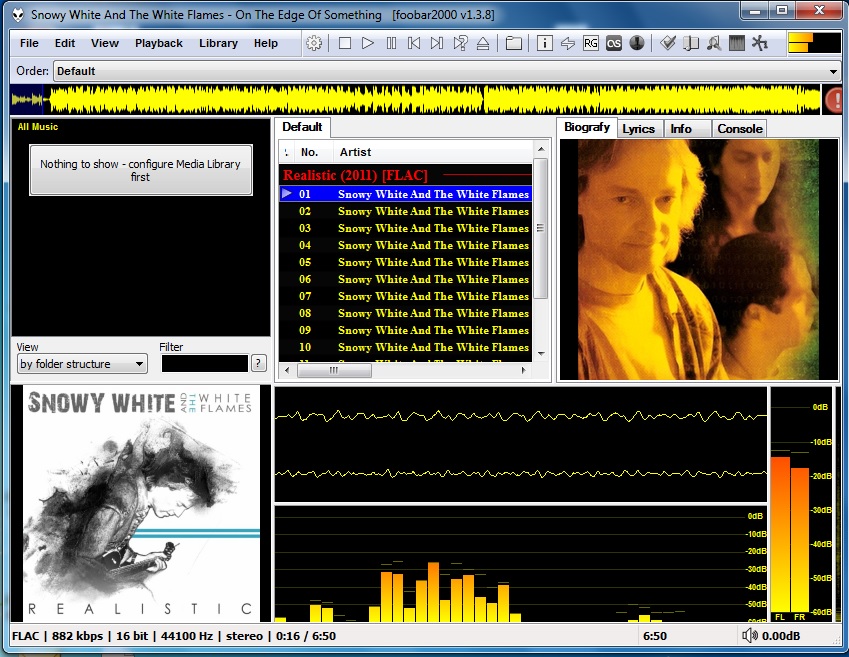
Task: Open preferences with the gear icon
Action: [314, 43]
